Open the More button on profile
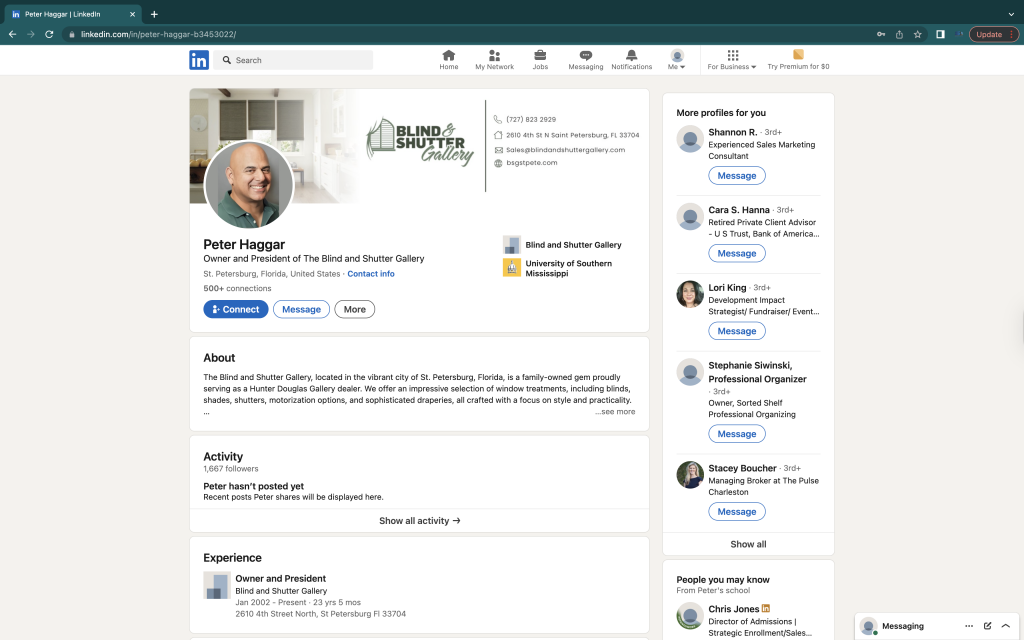The image size is (1024, 640). click(354, 310)
